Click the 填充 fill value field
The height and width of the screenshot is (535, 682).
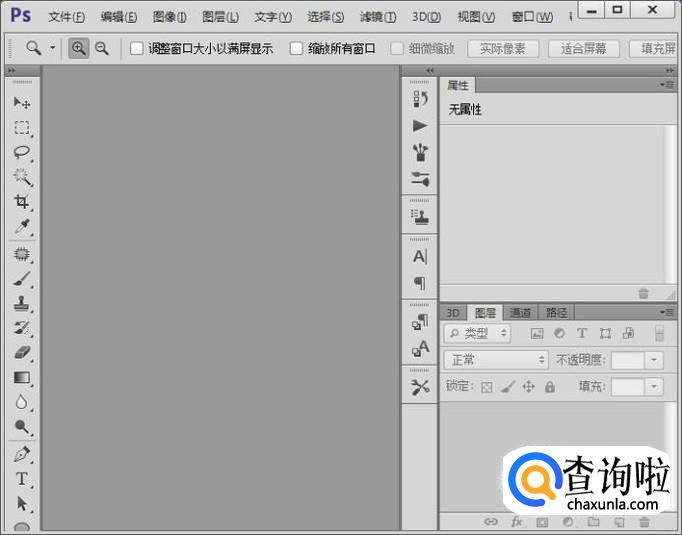[x=628, y=387]
